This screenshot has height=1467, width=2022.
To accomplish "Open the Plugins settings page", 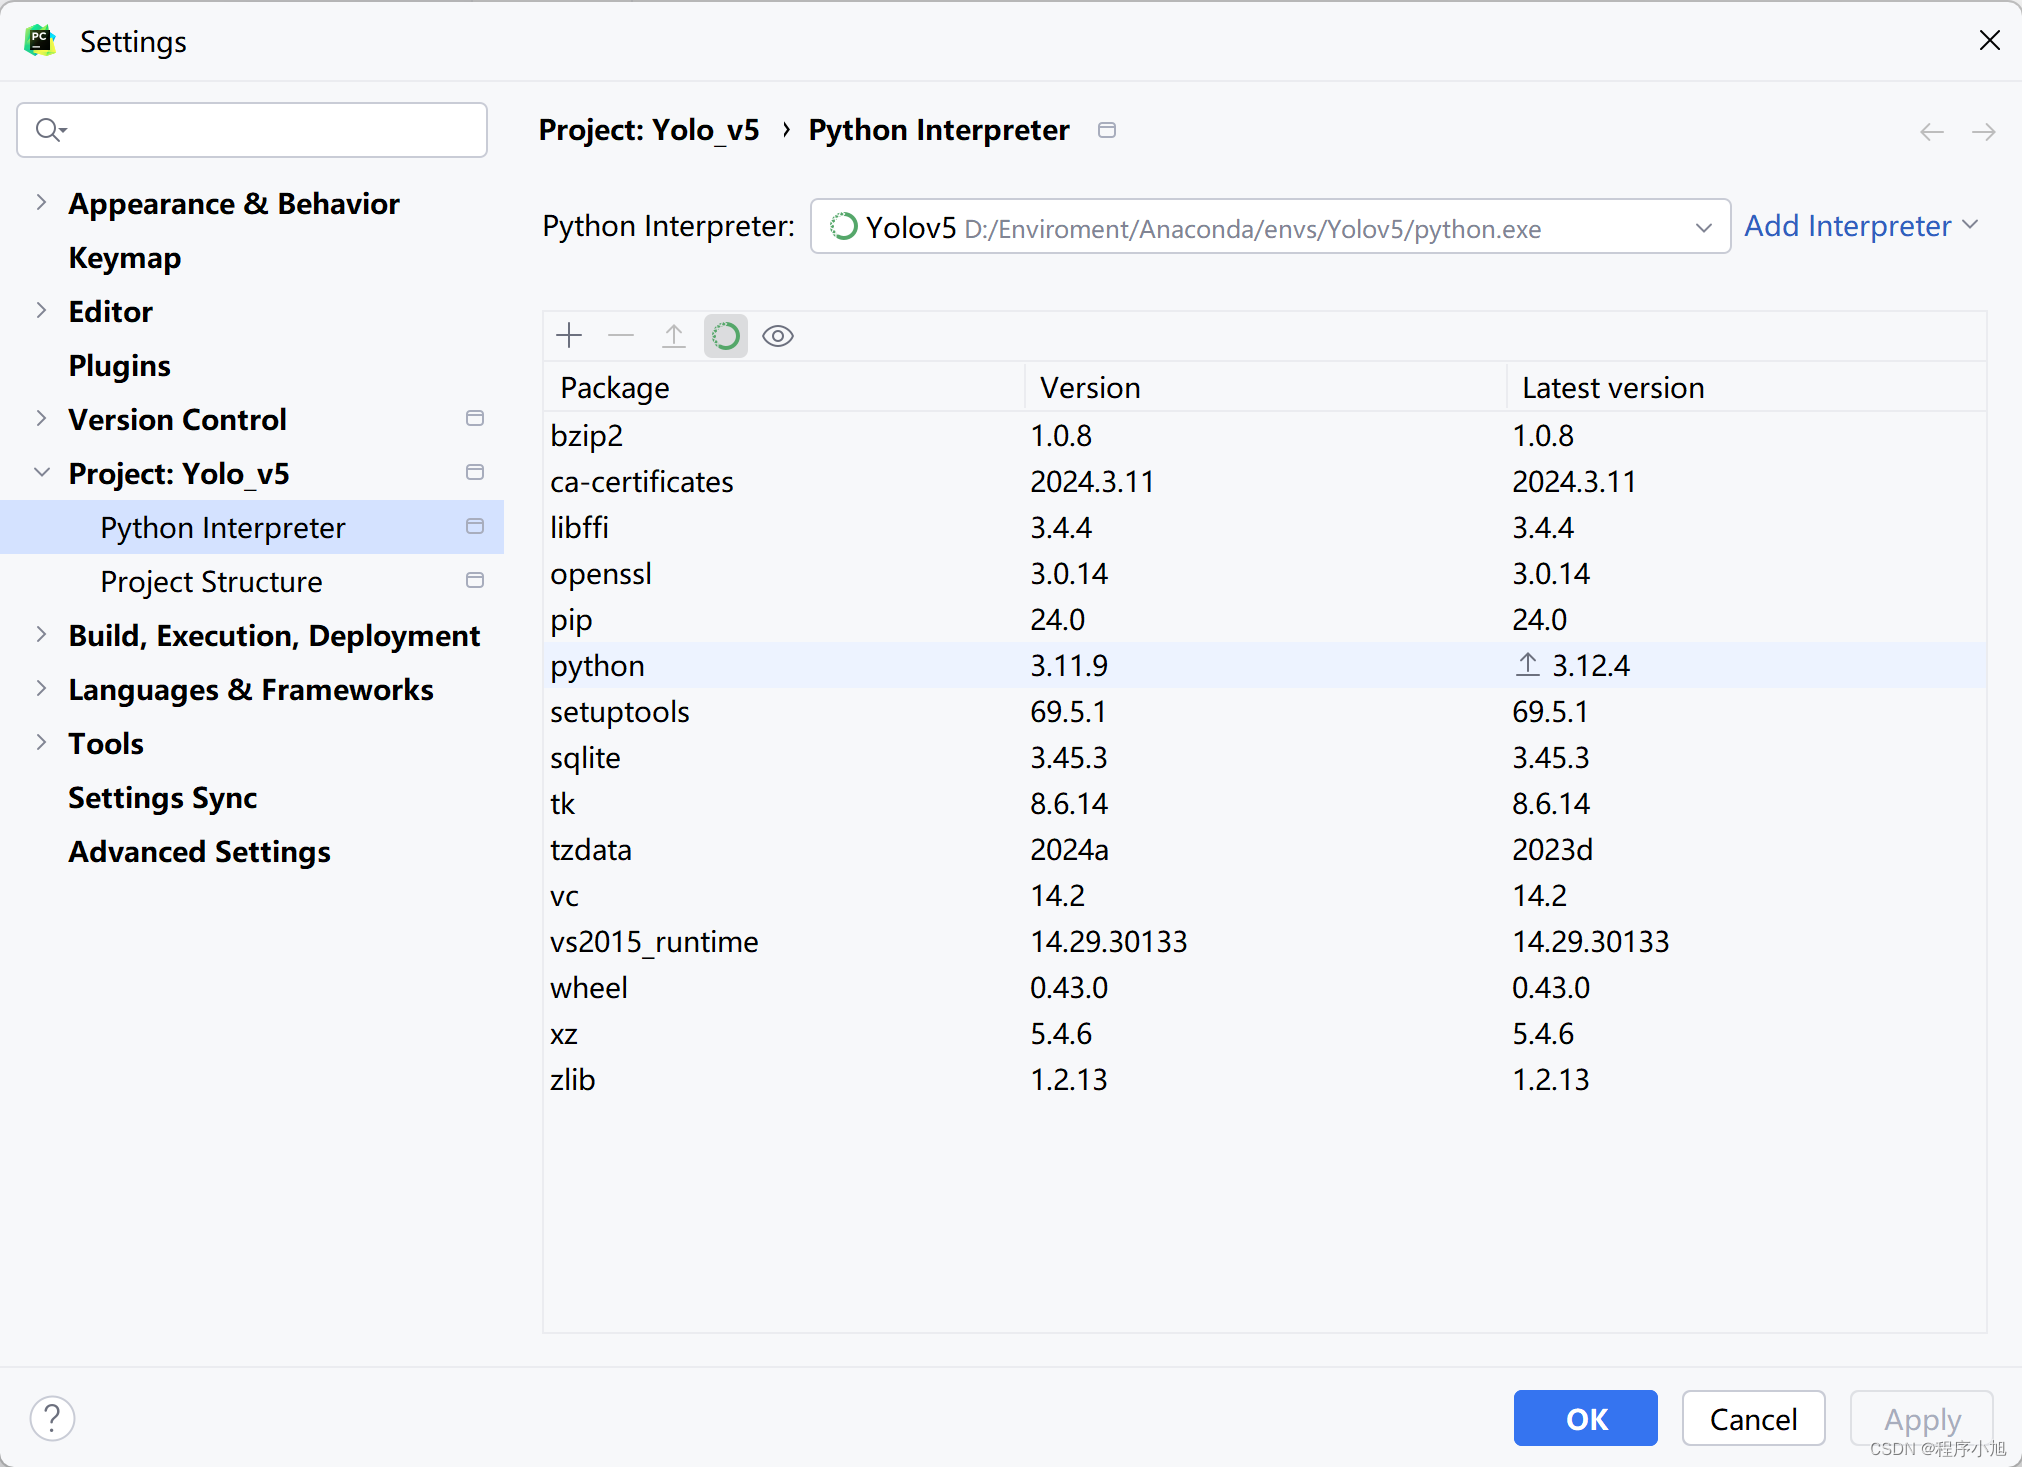I will [x=119, y=366].
